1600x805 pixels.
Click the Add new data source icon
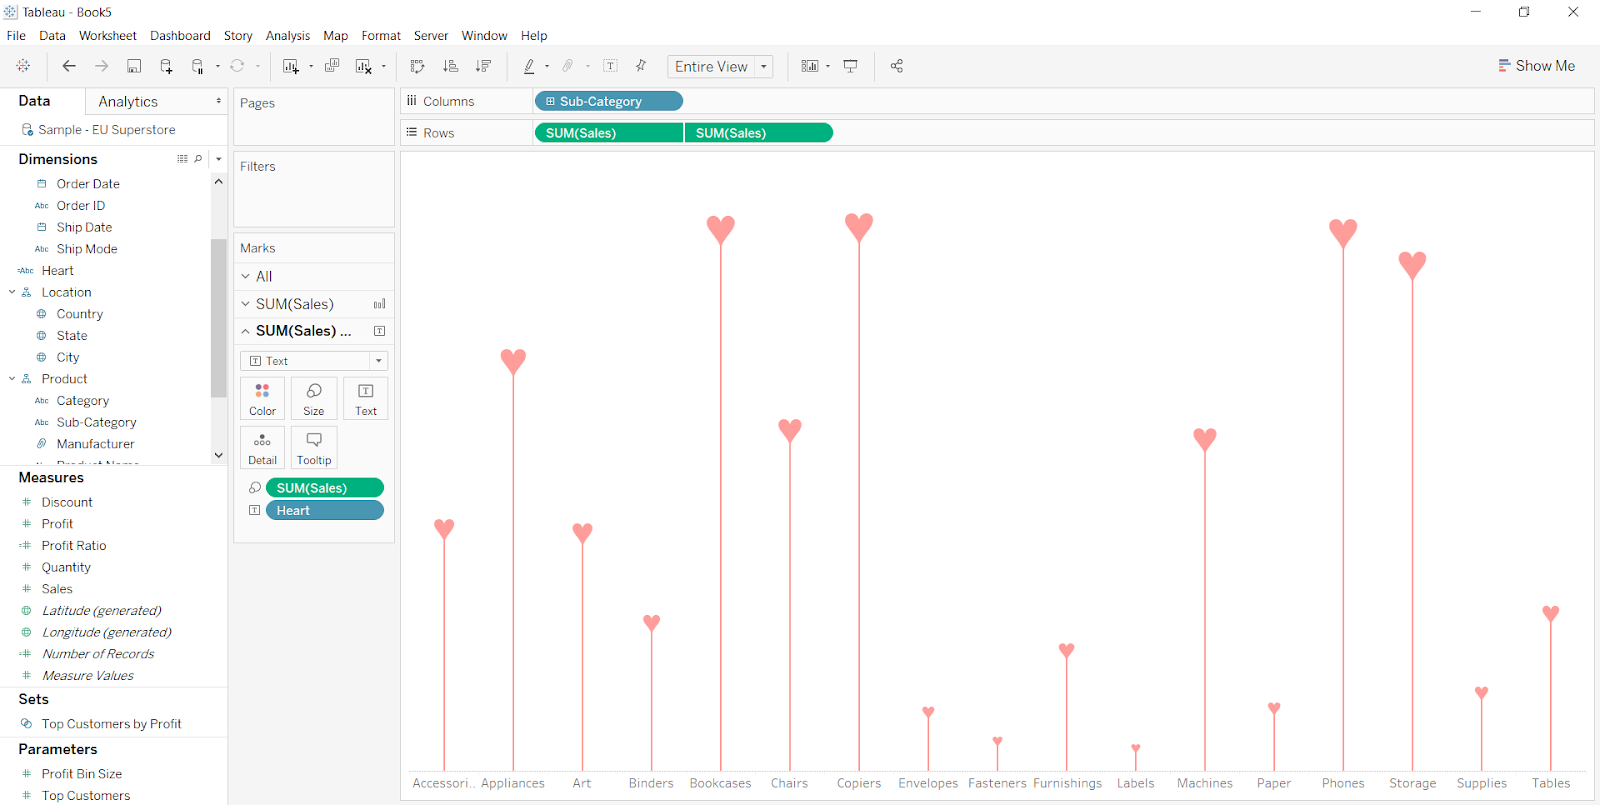[166, 66]
